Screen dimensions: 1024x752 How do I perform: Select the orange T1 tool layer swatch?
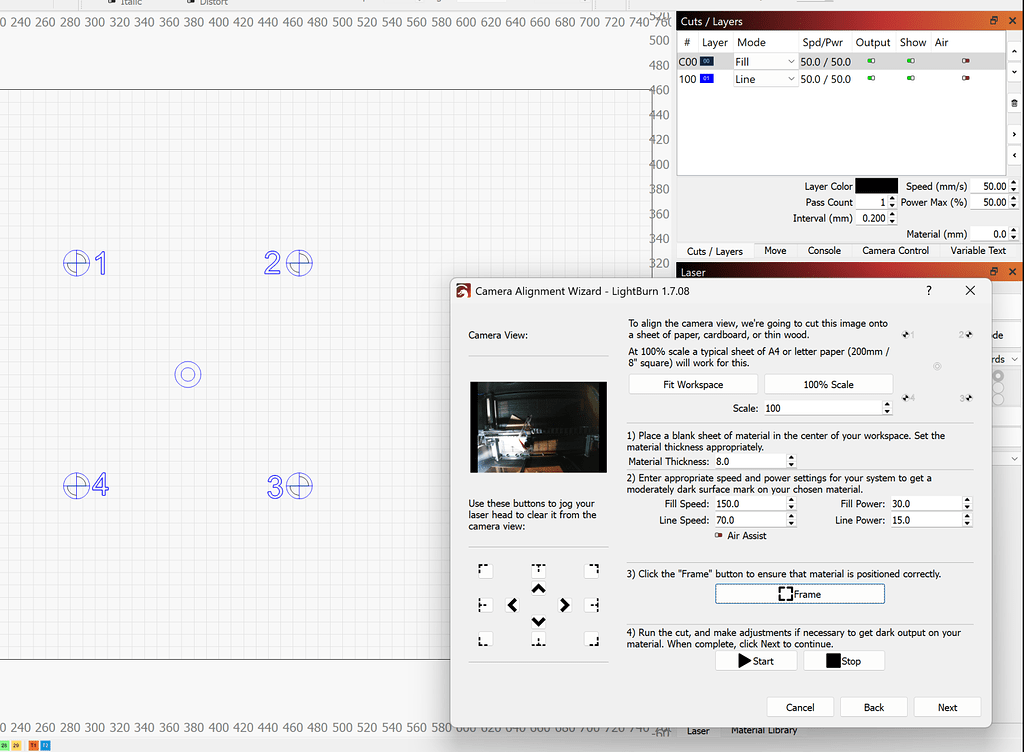coord(34,745)
